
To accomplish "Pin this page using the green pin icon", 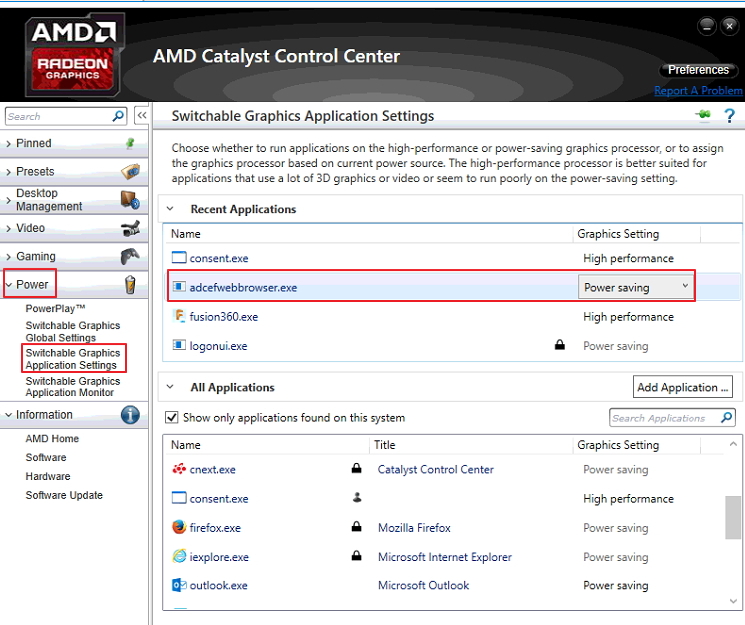I will [703, 114].
